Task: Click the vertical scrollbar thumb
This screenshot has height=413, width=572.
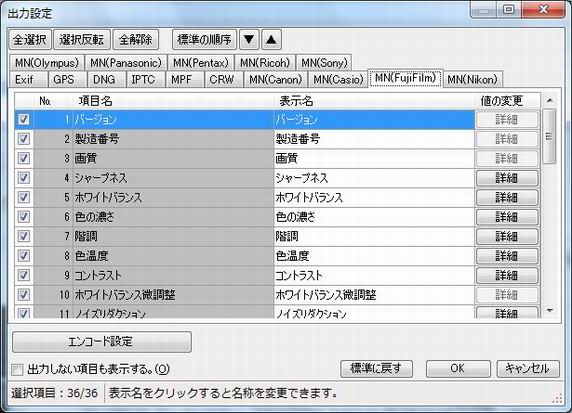Action: click(x=549, y=136)
